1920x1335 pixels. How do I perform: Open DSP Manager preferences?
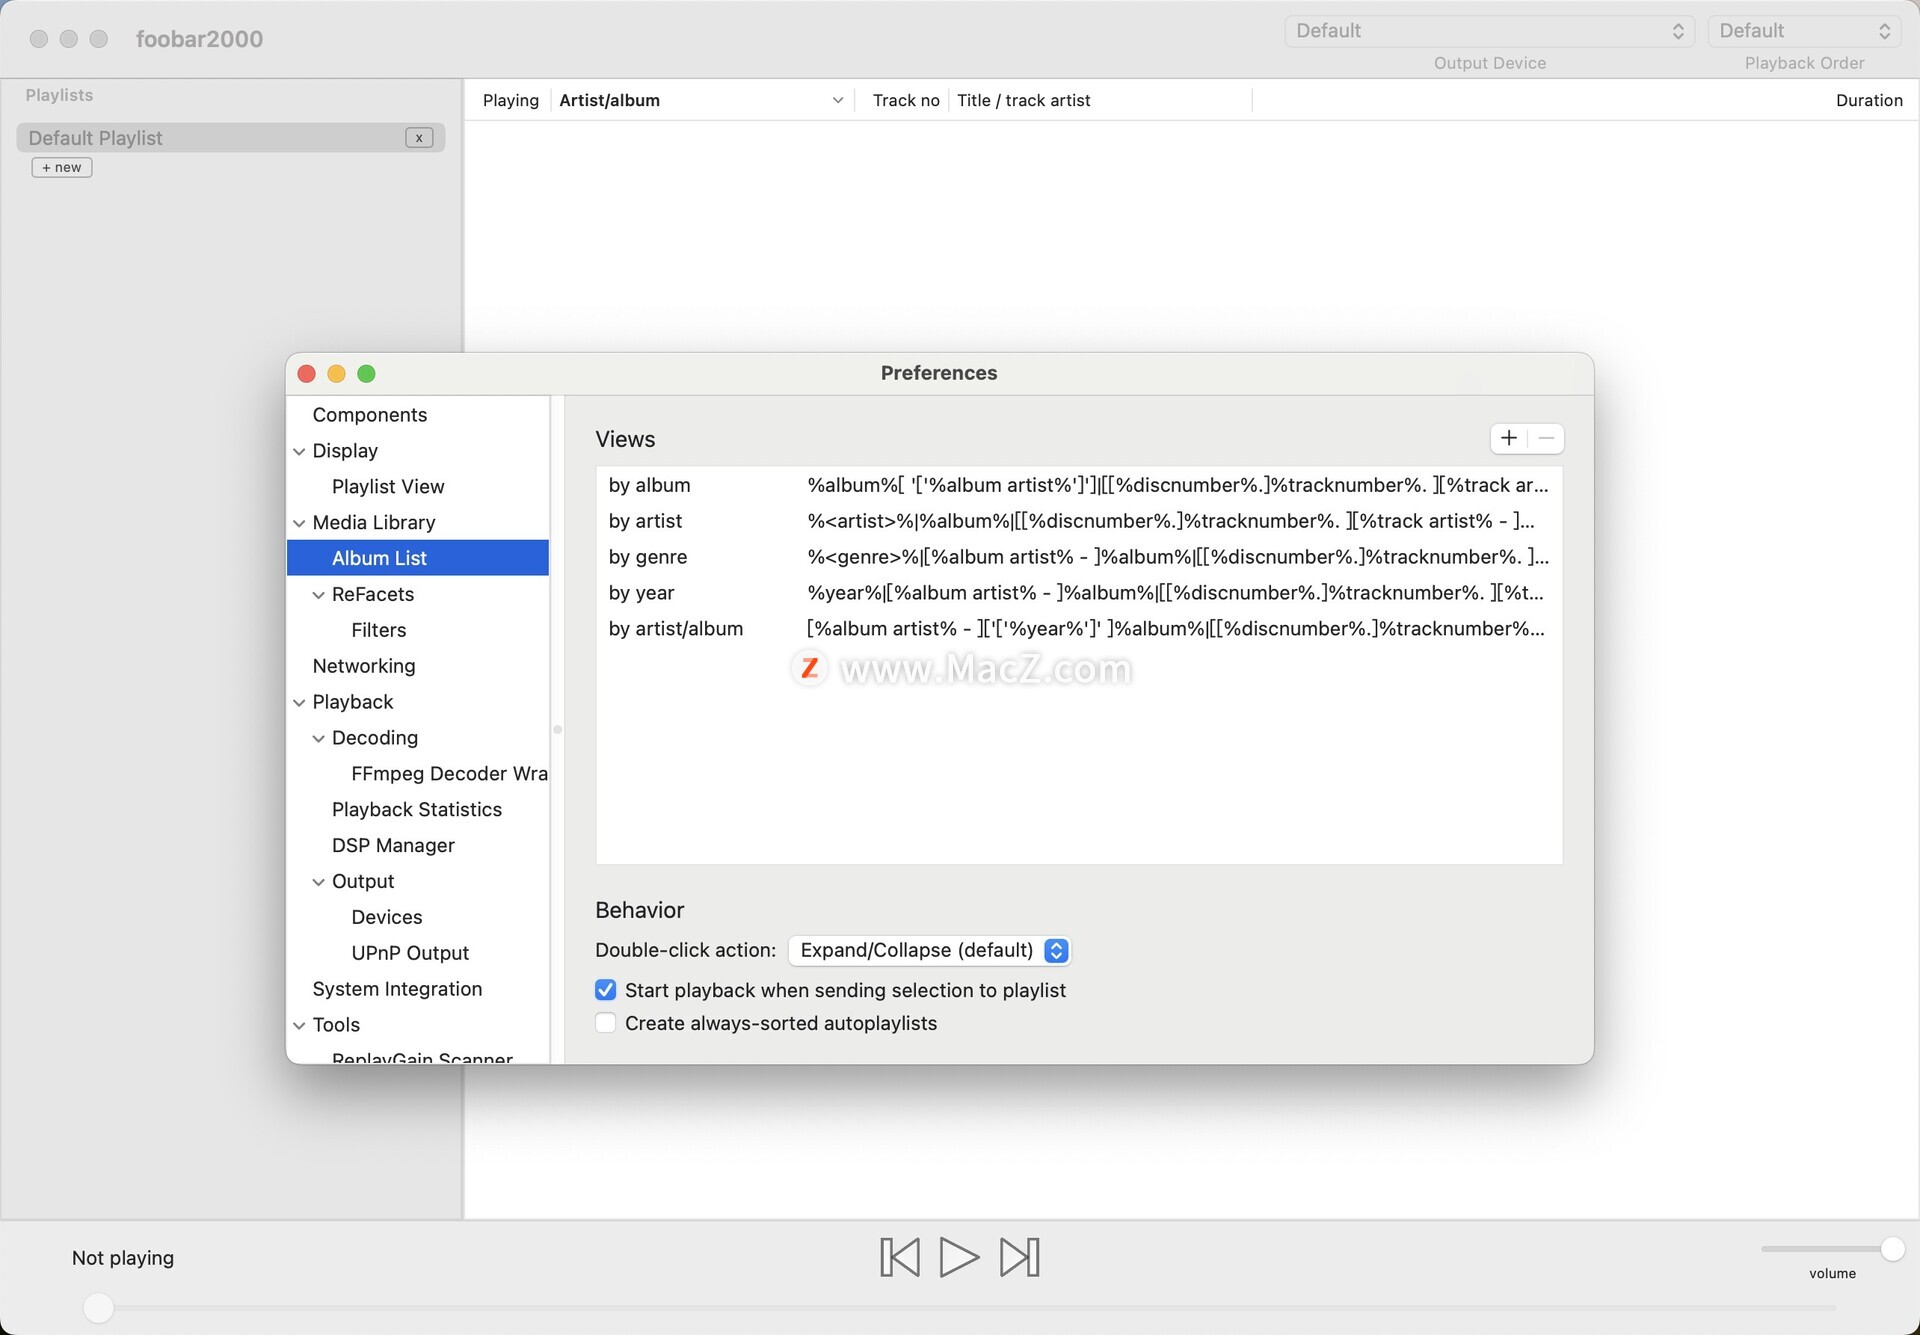pos(393,846)
